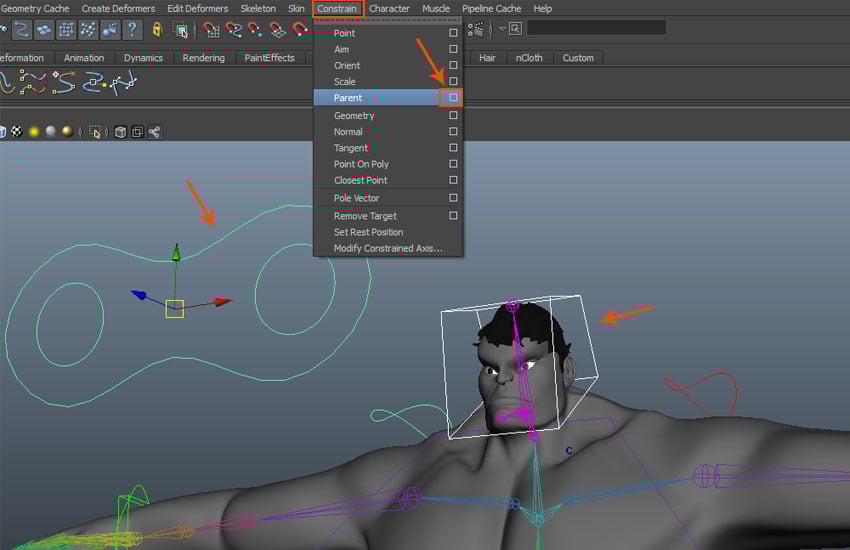Choose Modify Constrained Axis... entry
The width and height of the screenshot is (850, 550).
tap(387, 248)
